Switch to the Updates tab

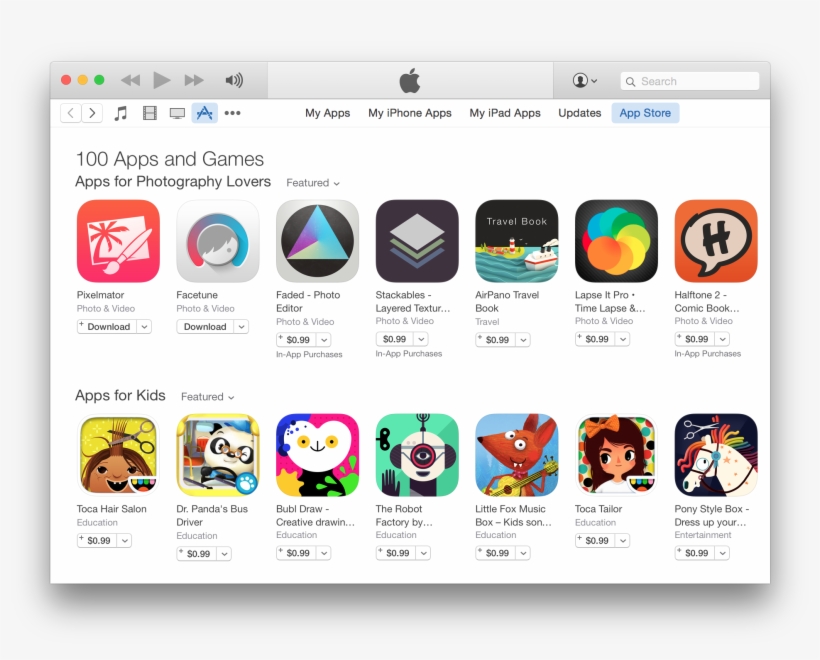click(579, 113)
